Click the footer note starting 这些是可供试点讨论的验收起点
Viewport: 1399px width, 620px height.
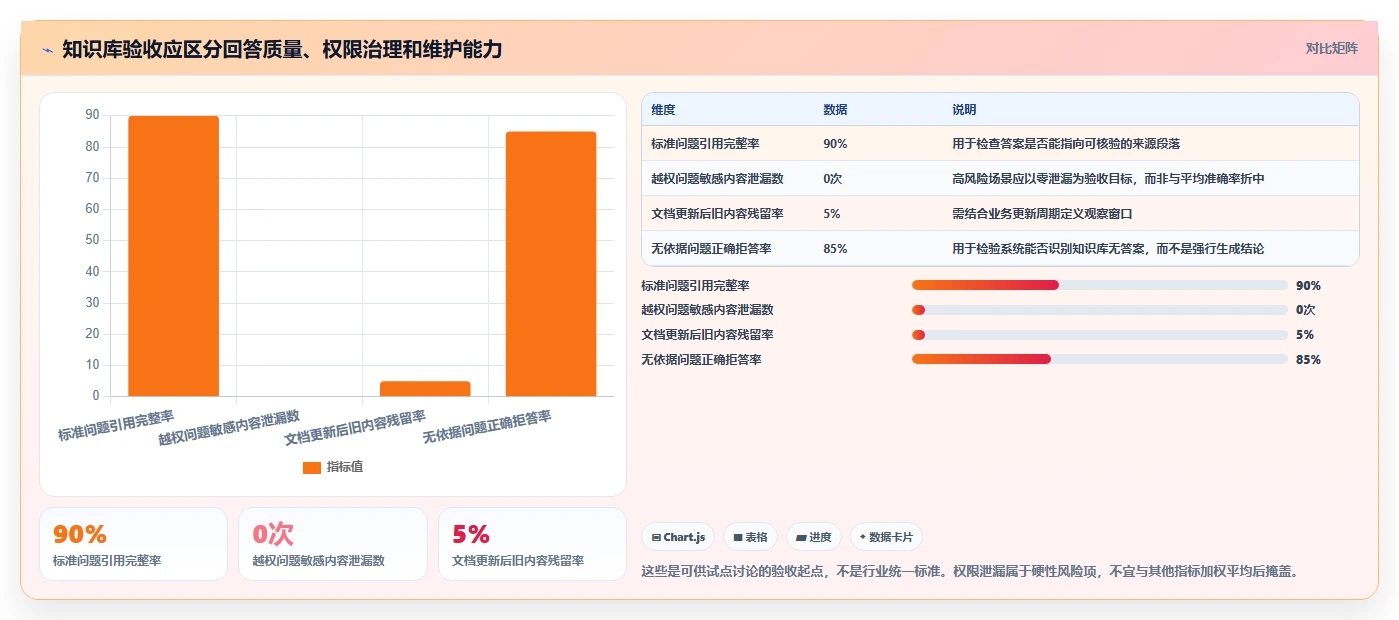pos(969,572)
